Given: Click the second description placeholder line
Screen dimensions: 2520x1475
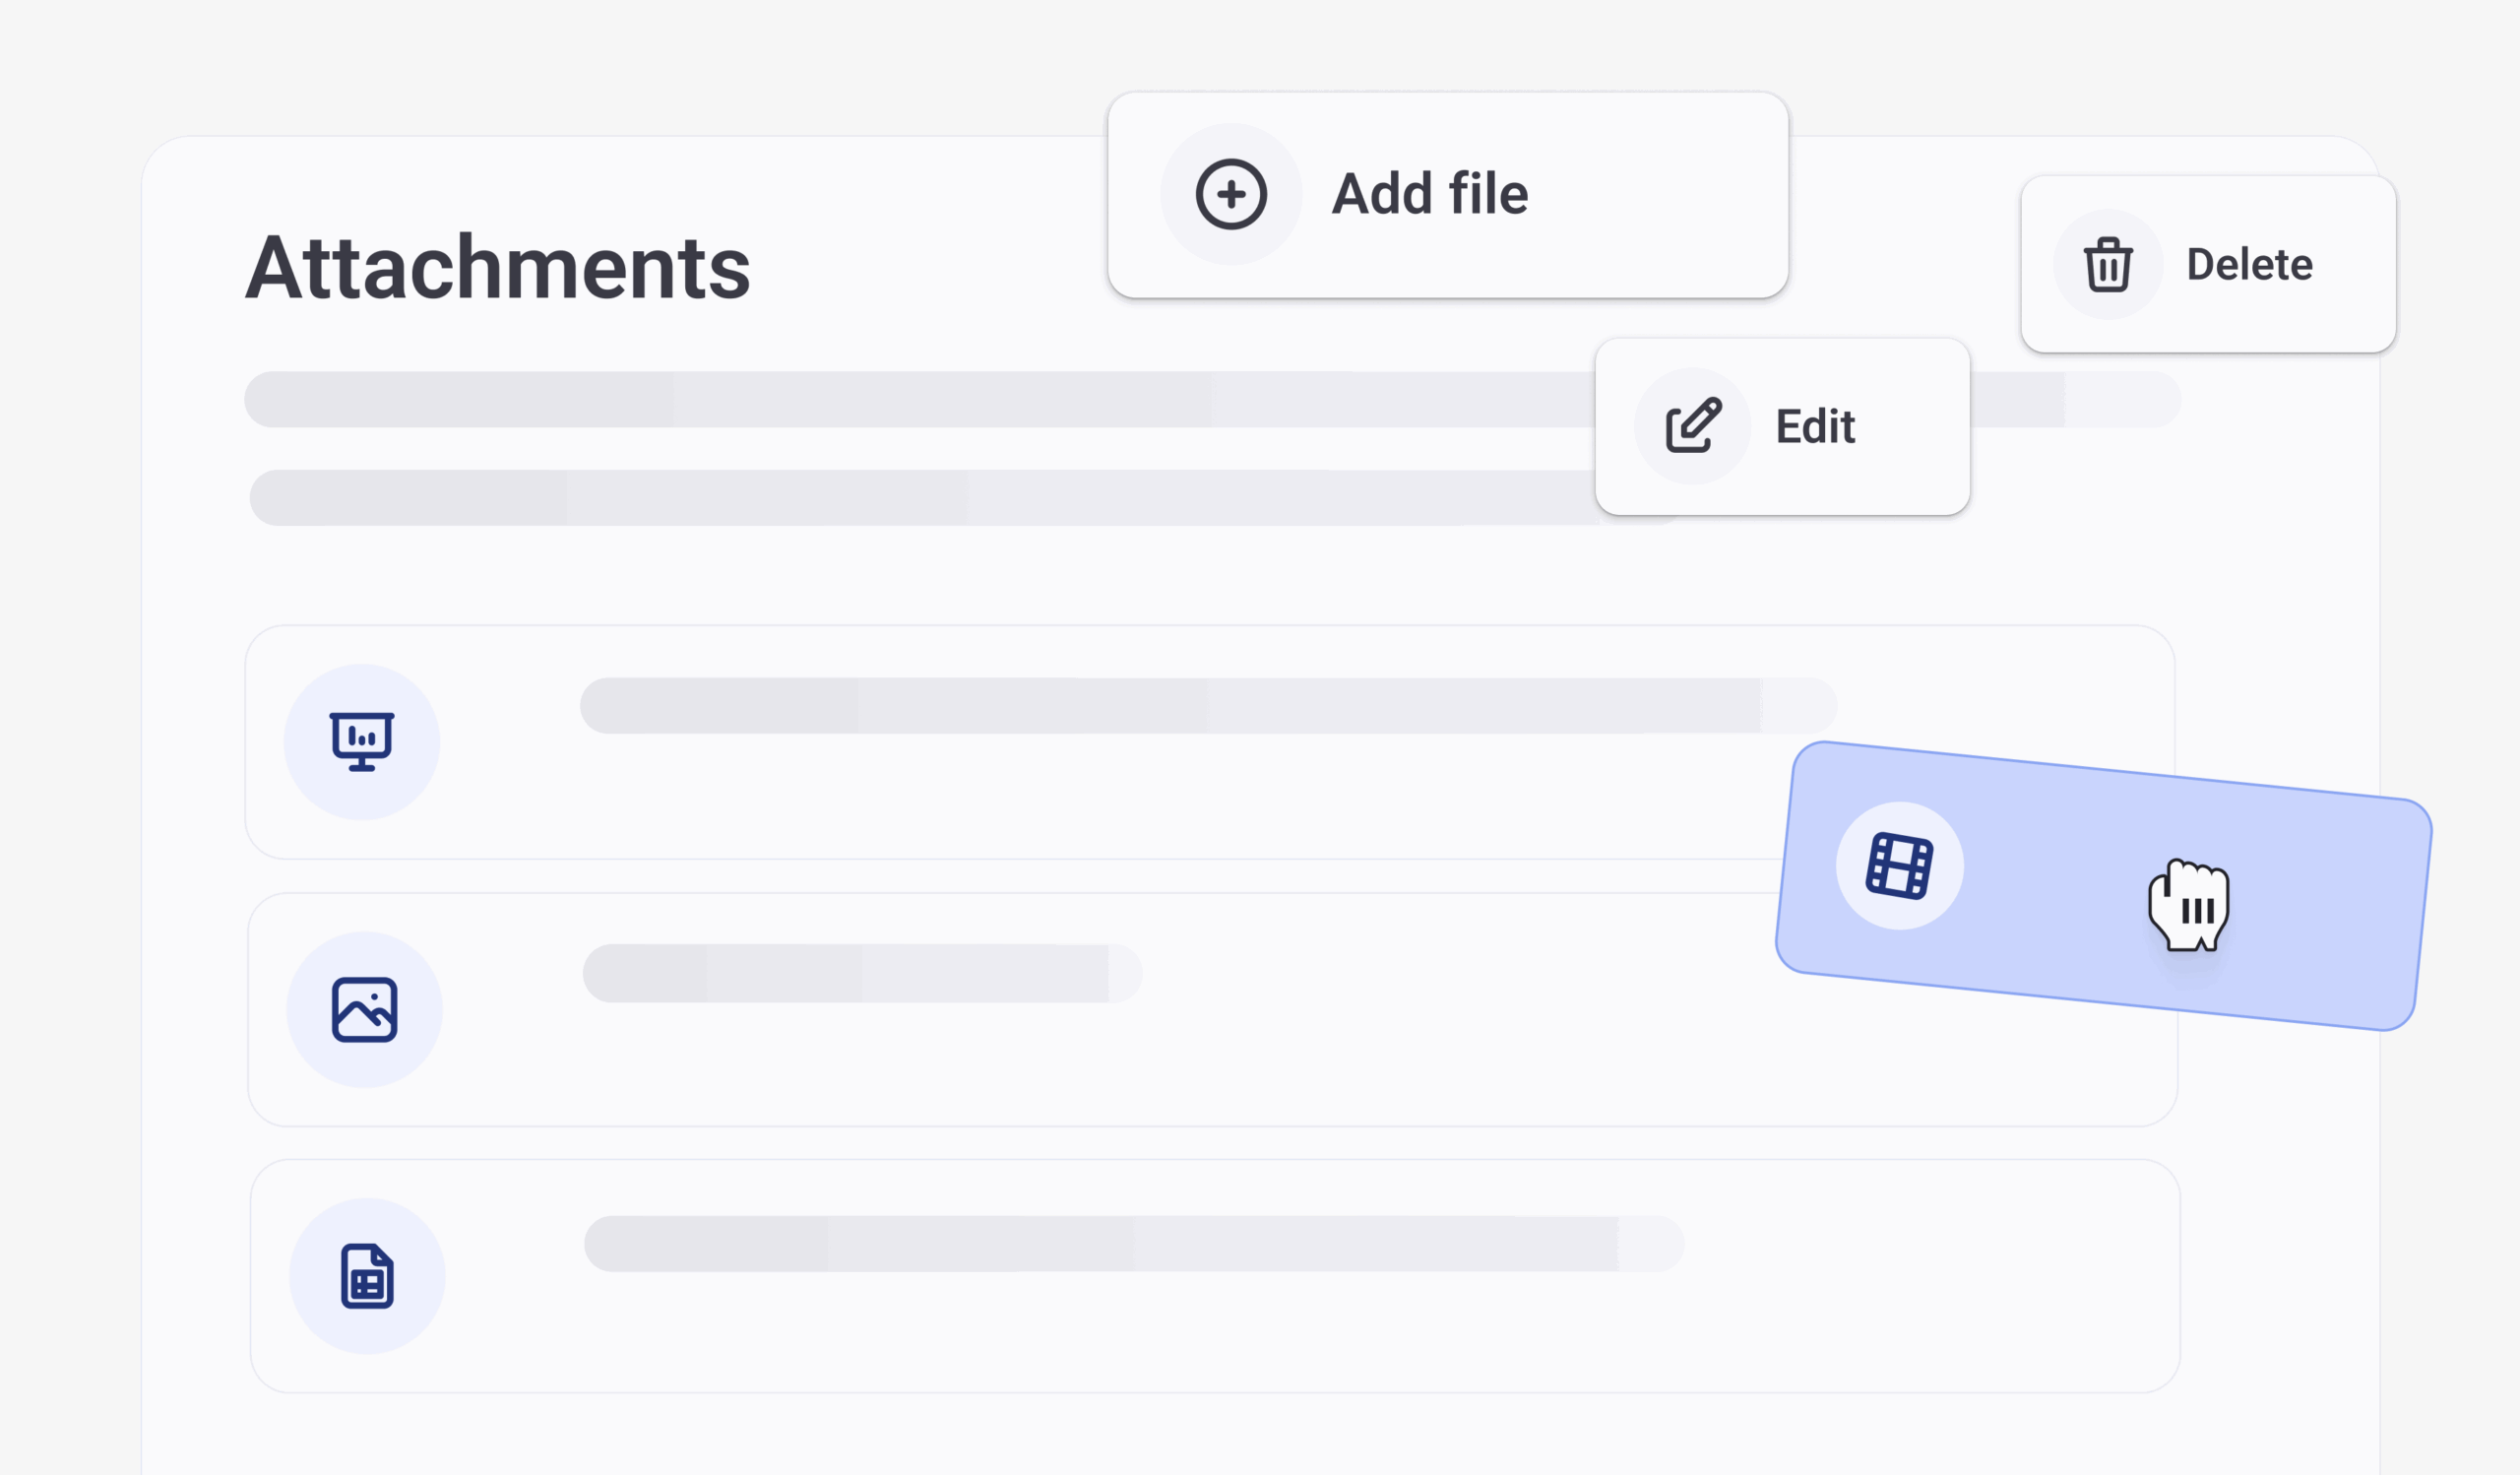Looking at the screenshot, I should click(x=900, y=498).
